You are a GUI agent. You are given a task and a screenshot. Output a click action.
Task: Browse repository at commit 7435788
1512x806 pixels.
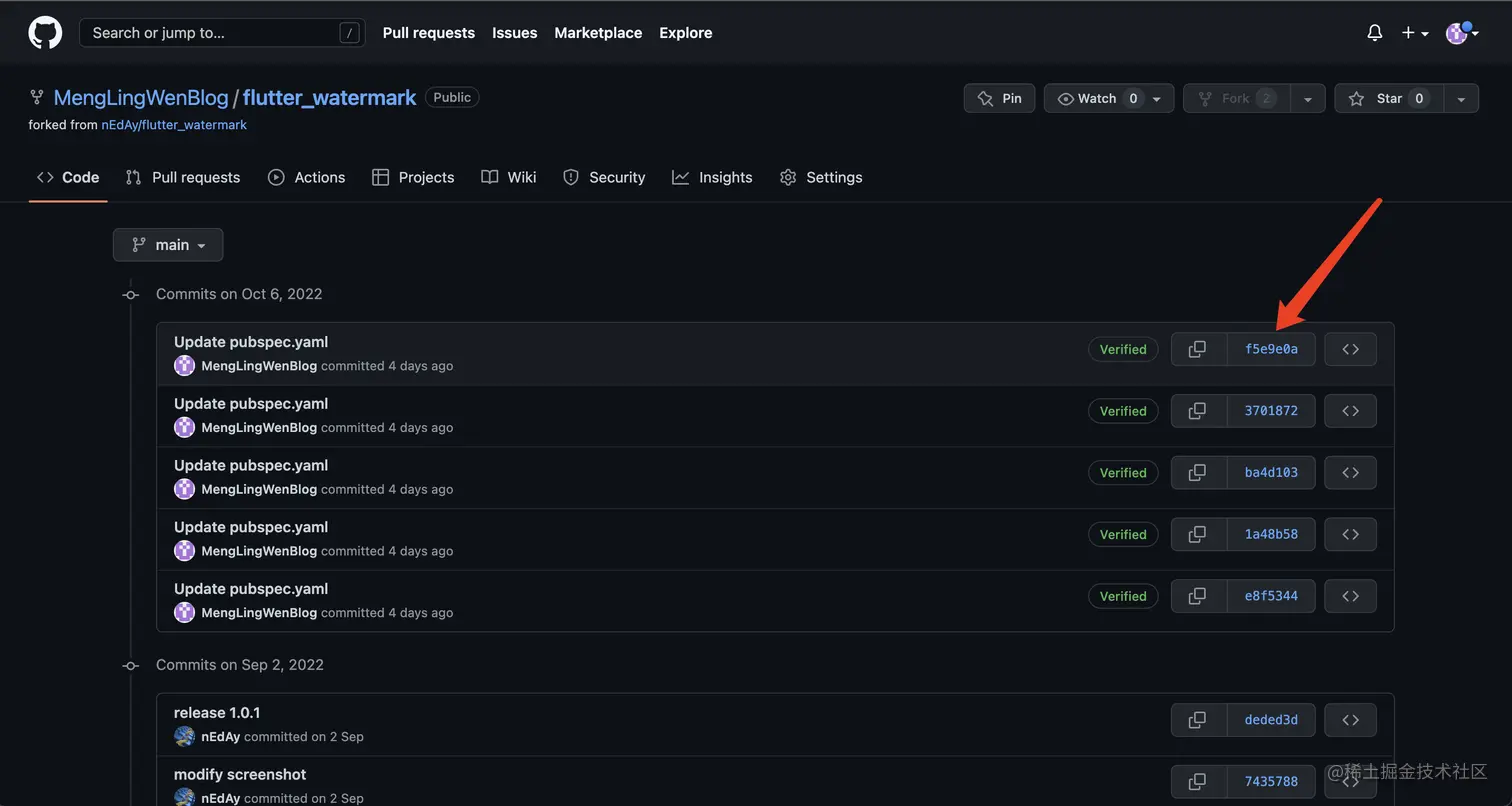coord(1350,782)
